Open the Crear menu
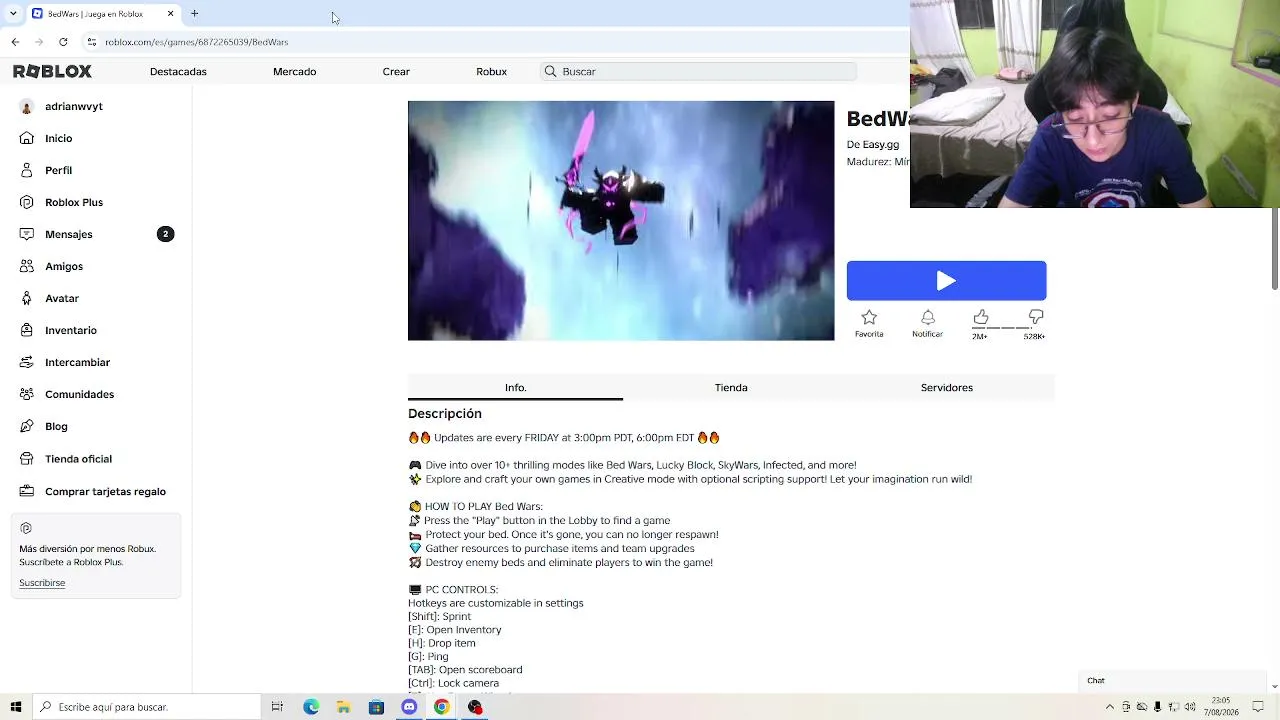The width and height of the screenshot is (1280, 720). click(396, 71)
